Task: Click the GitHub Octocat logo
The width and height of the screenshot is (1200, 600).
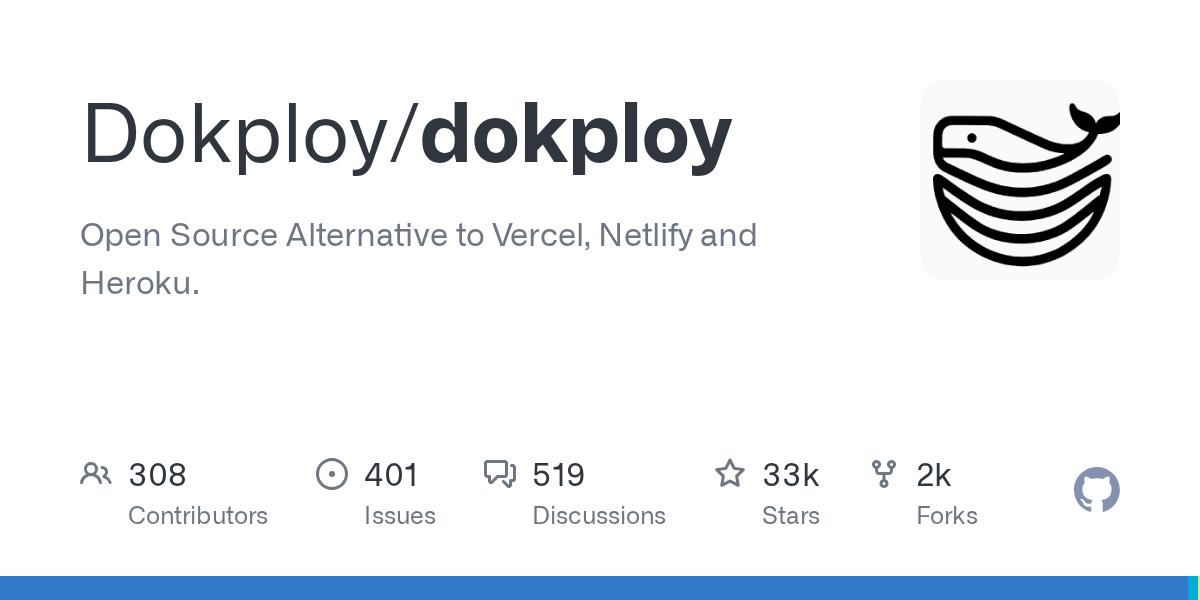Action: (x=1096, y=490)
